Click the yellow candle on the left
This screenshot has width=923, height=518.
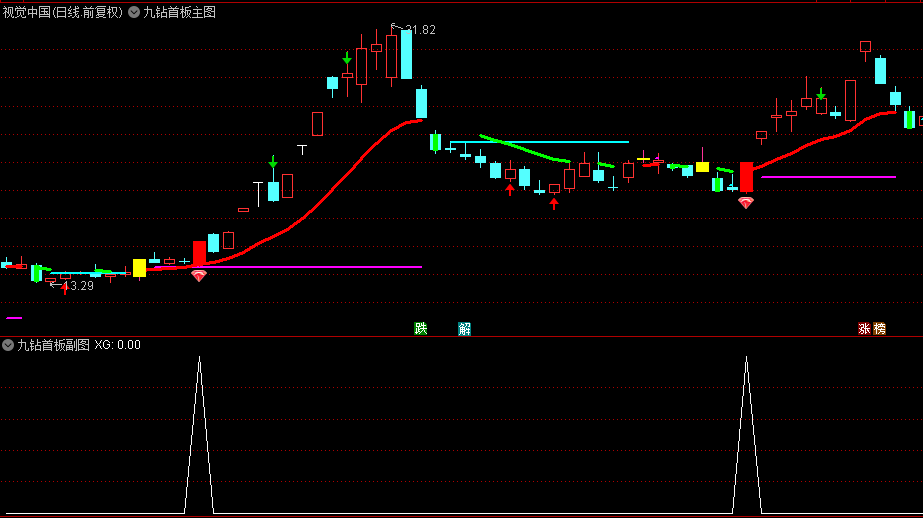click(140, 268)
